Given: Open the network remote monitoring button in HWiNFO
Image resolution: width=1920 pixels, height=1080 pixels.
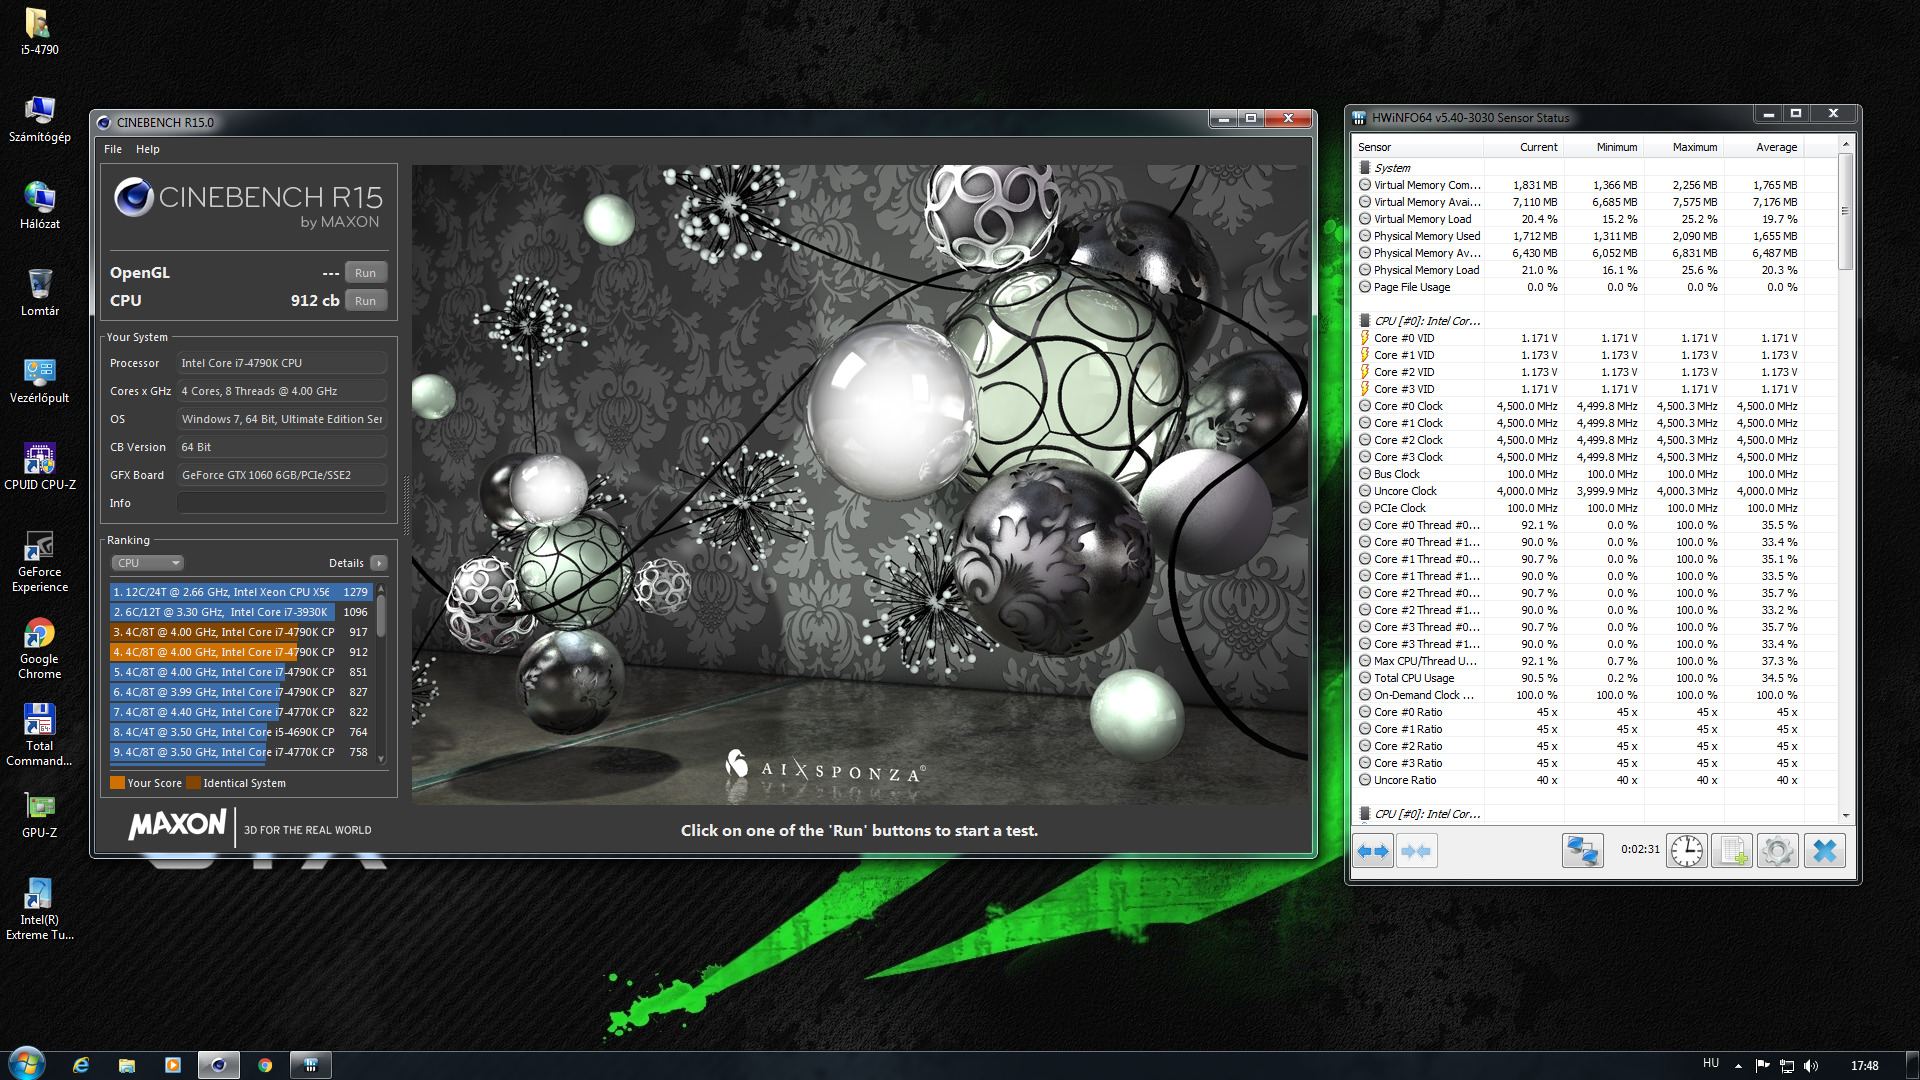Looking at the screenshot, I should 1583,851.
